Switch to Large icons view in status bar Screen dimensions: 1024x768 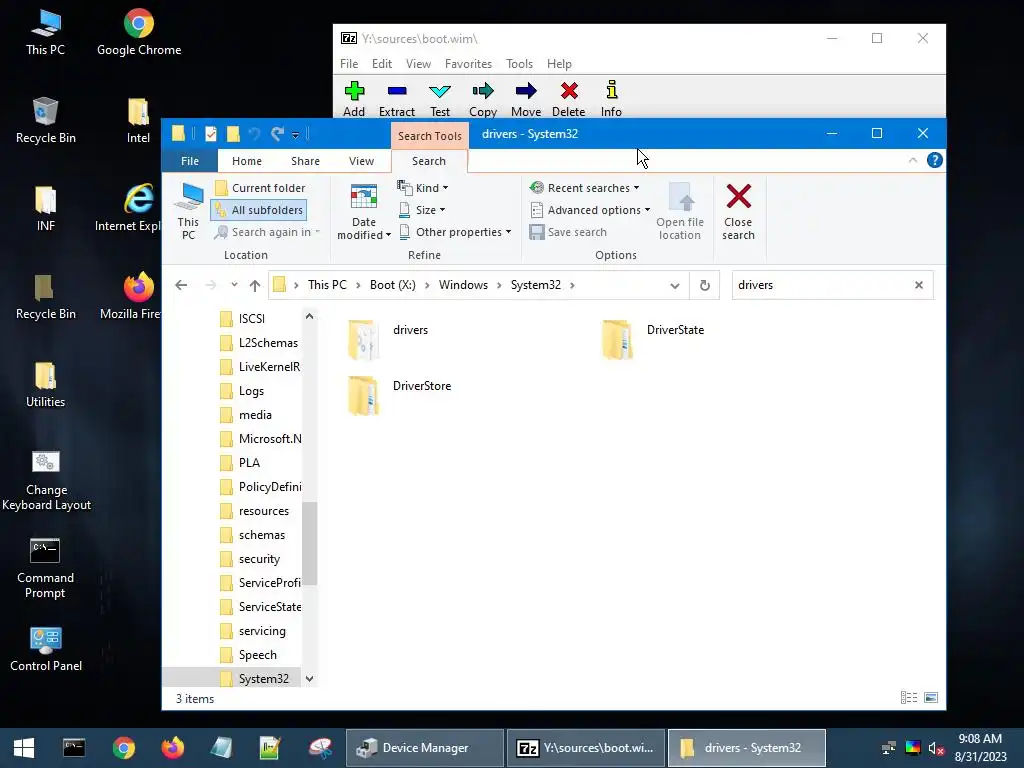(x=931, y=698)
